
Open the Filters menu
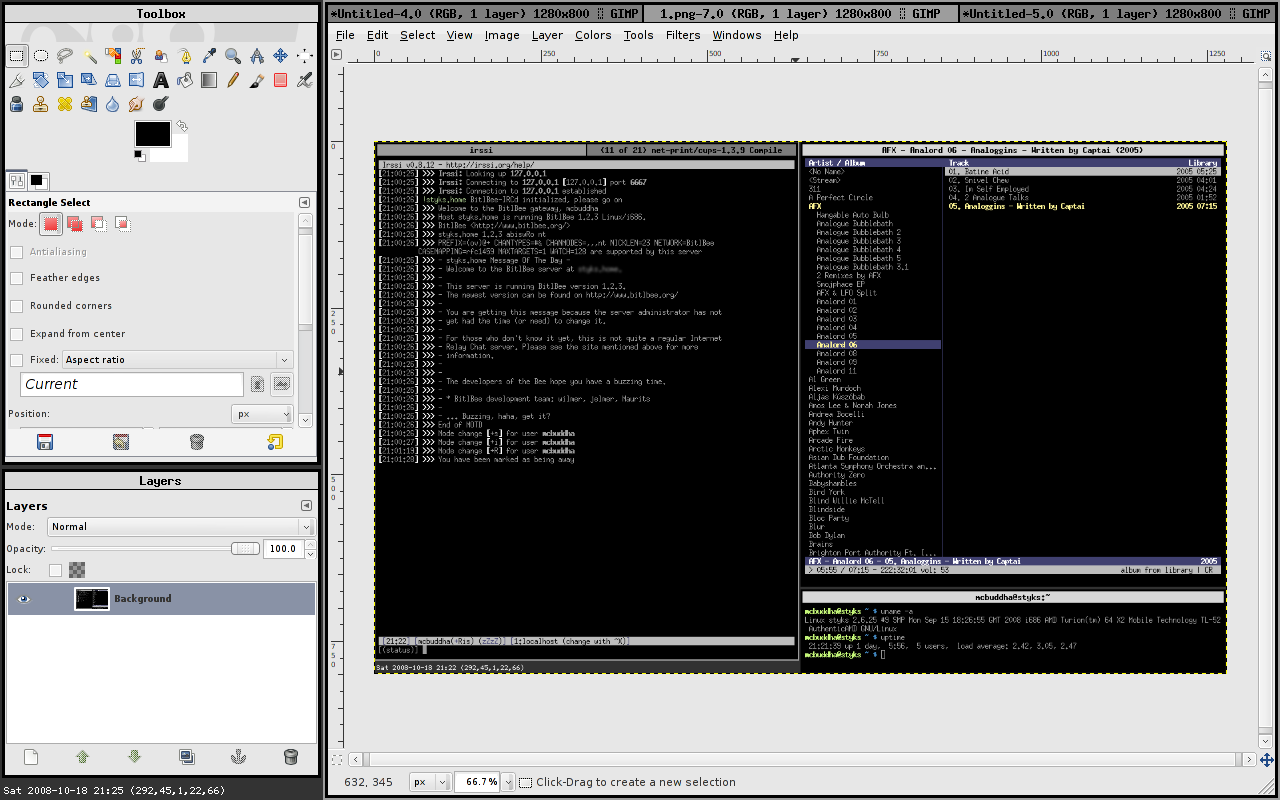click(x=683, y=35)
